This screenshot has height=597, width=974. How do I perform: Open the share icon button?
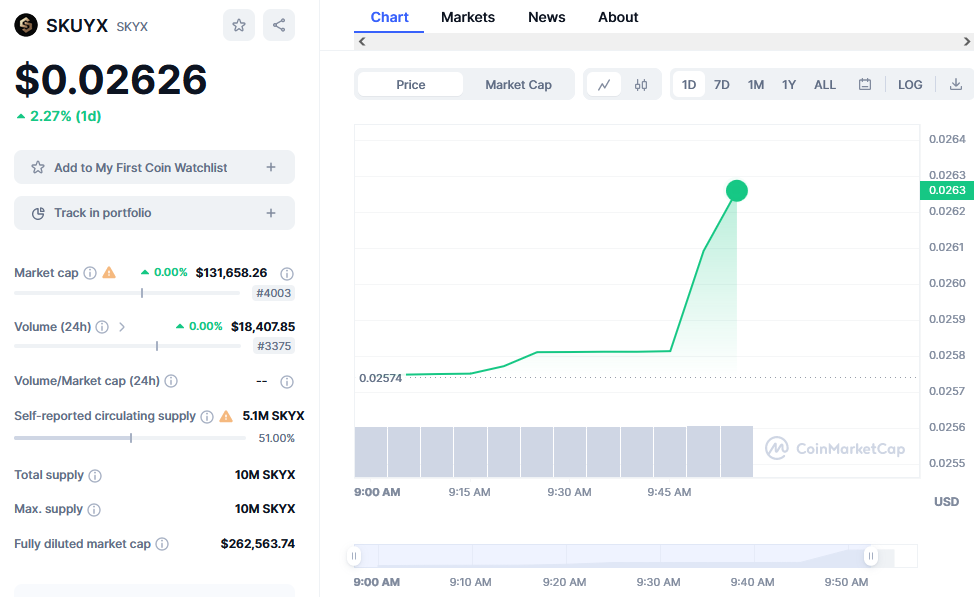click(279, 25)
